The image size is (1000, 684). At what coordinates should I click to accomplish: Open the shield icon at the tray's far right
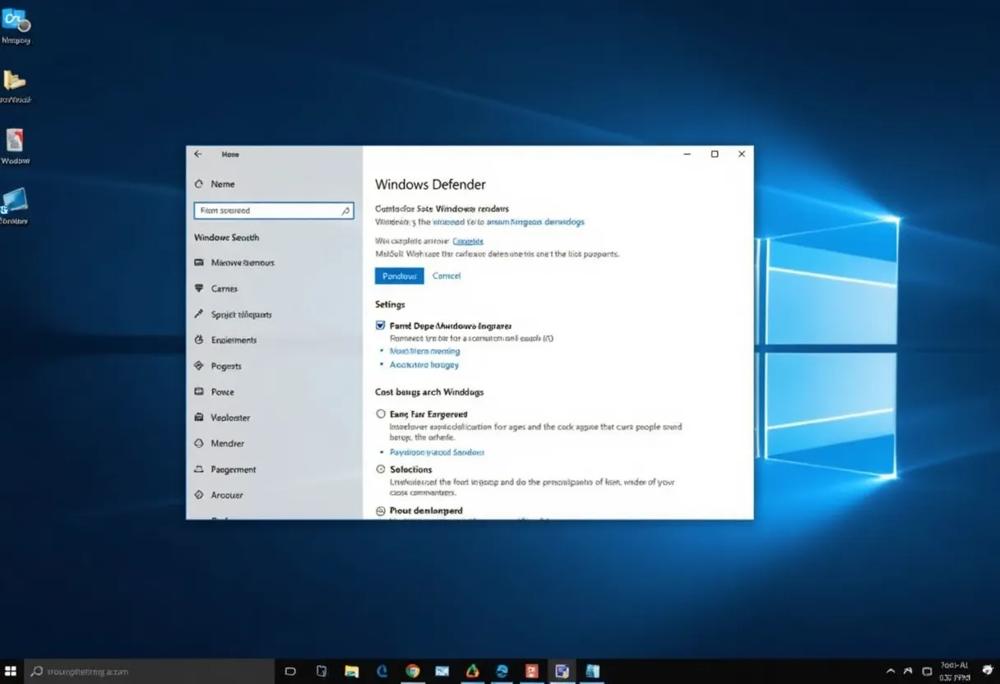[x=987, y=670]
